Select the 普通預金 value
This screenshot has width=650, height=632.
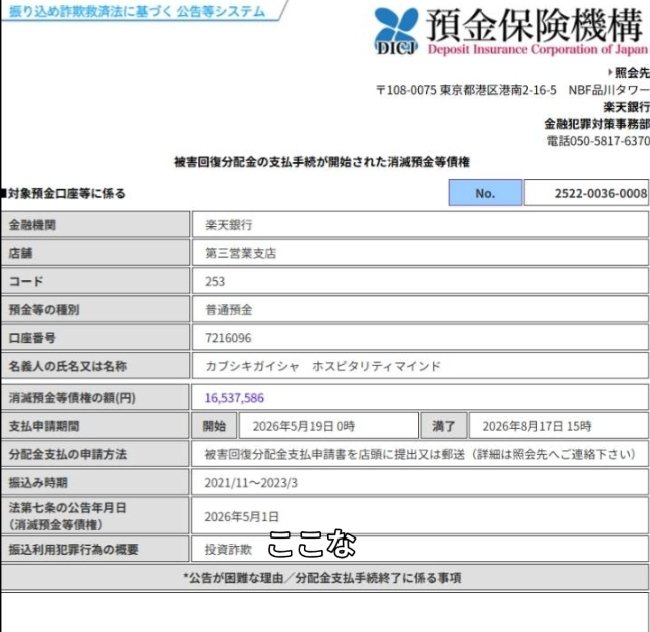[229, 310]
